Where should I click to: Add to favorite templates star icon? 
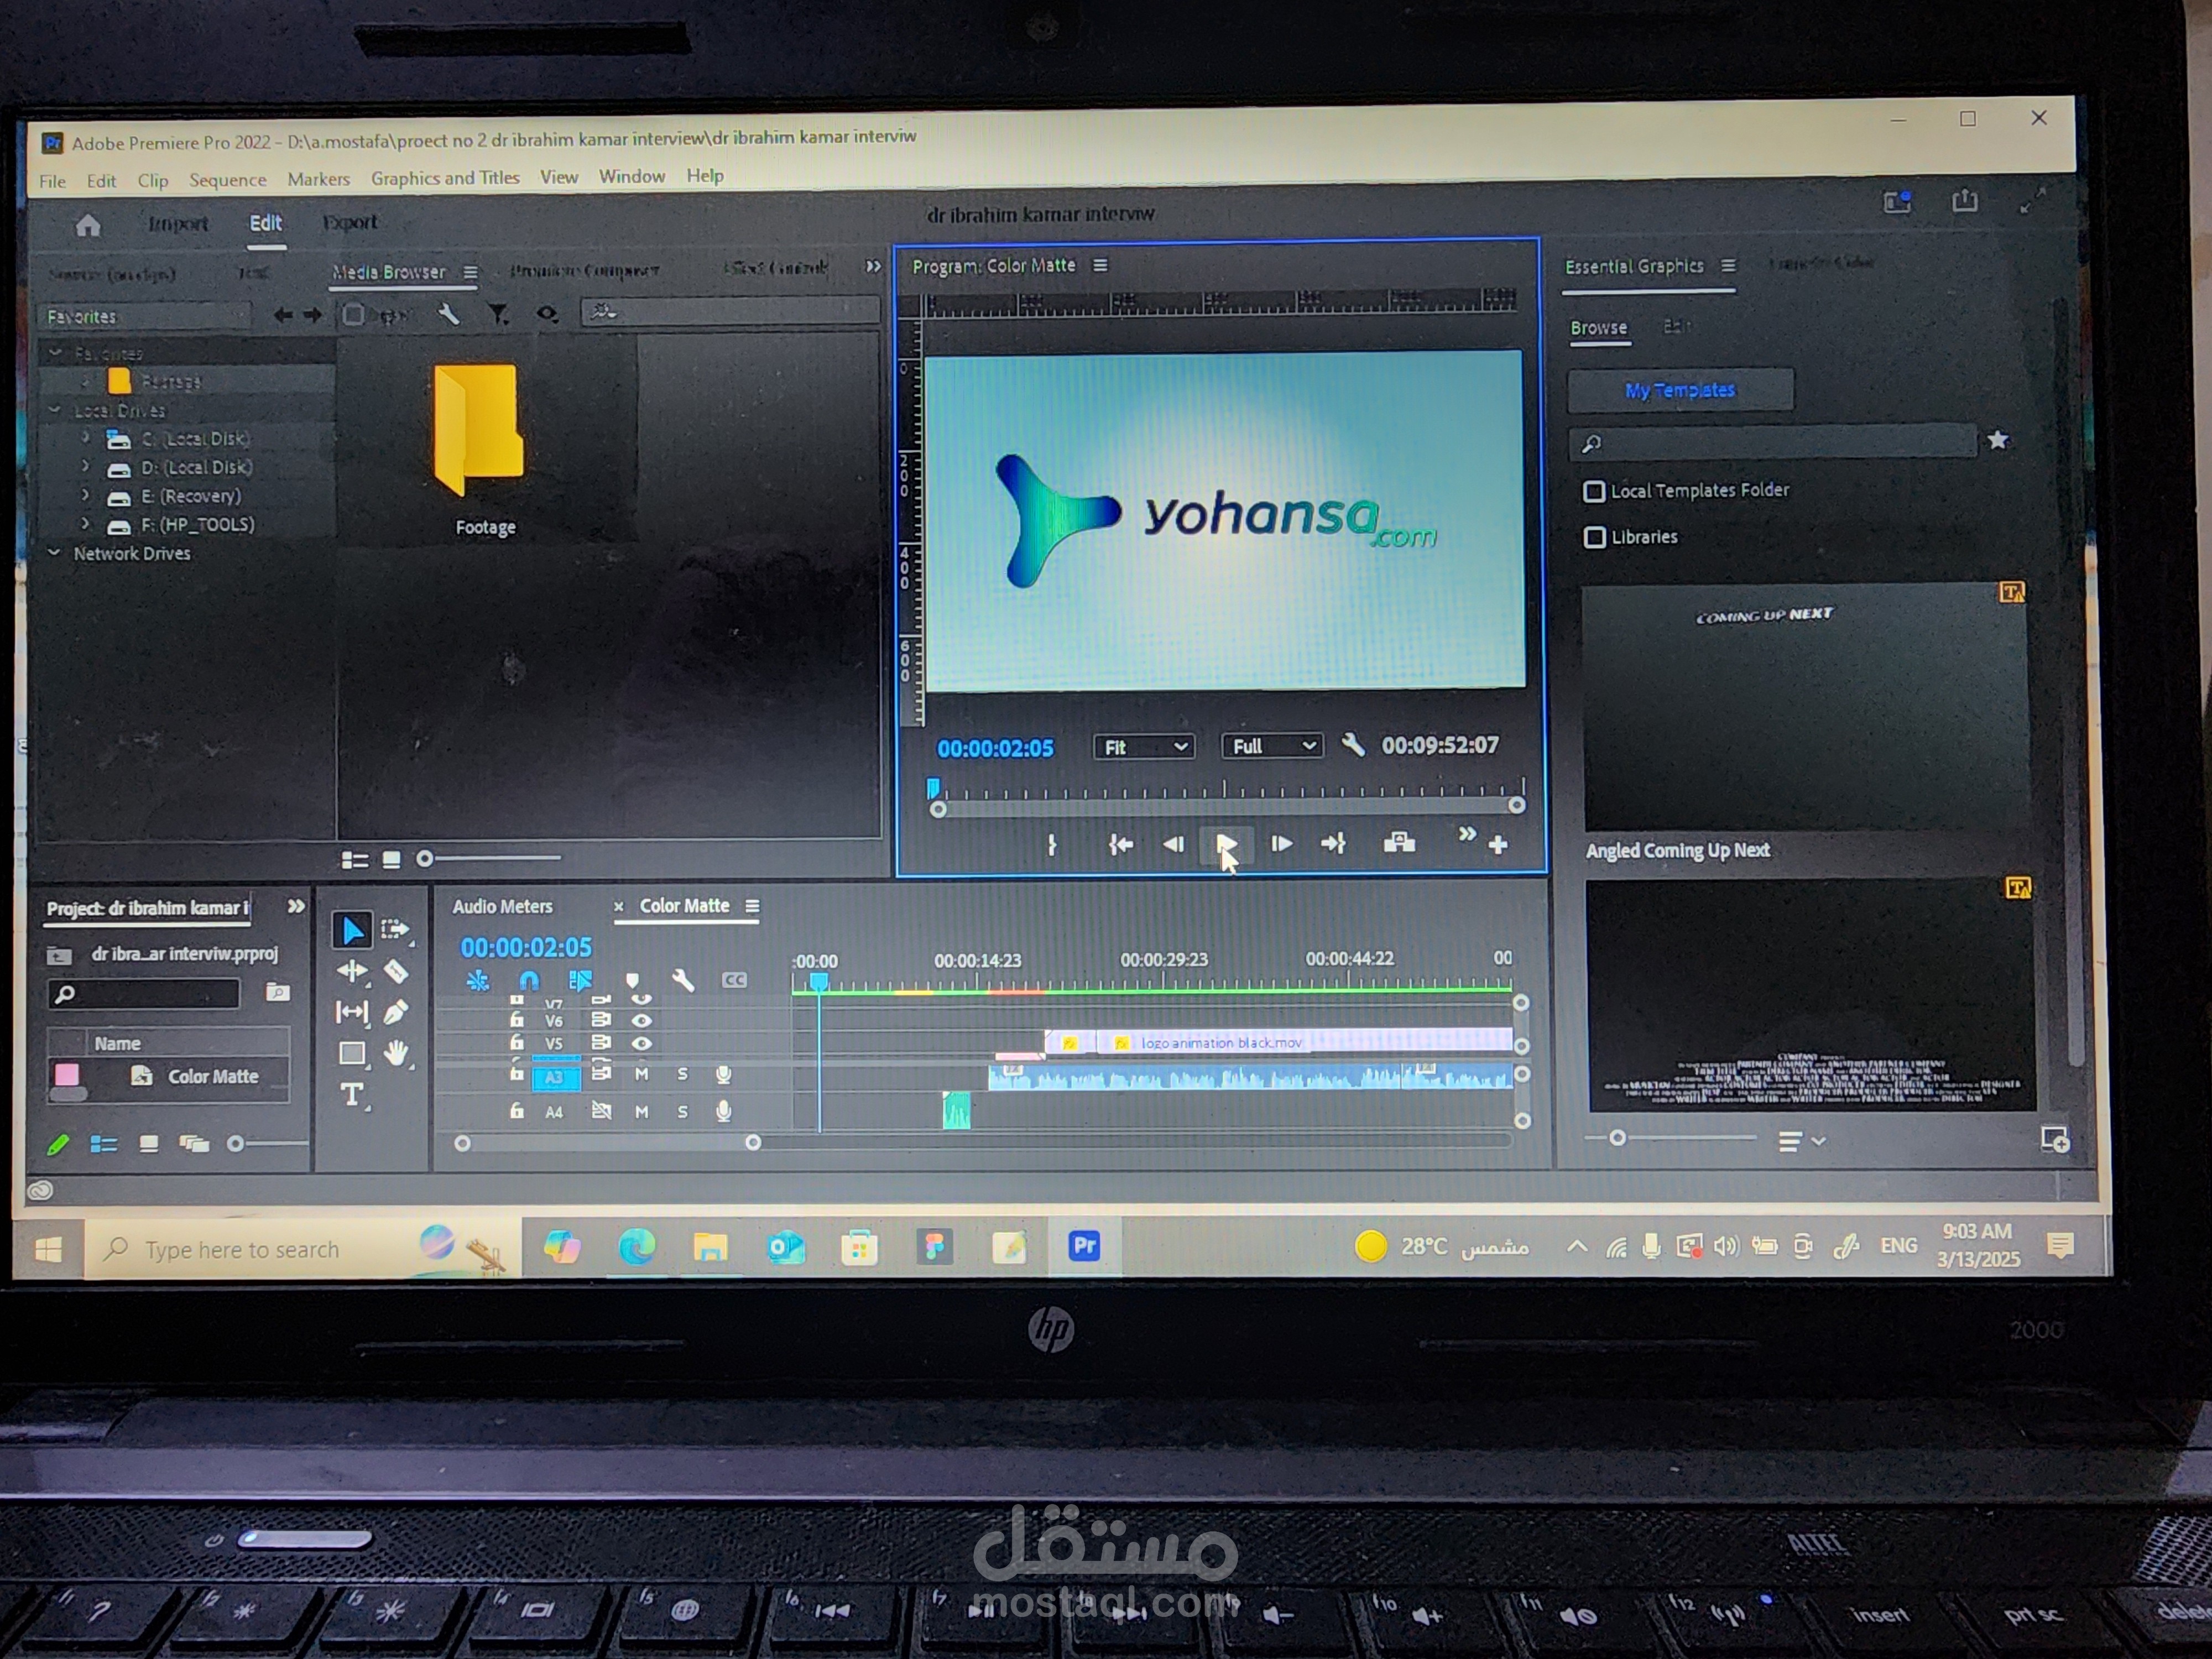(x=1999, y=440)
